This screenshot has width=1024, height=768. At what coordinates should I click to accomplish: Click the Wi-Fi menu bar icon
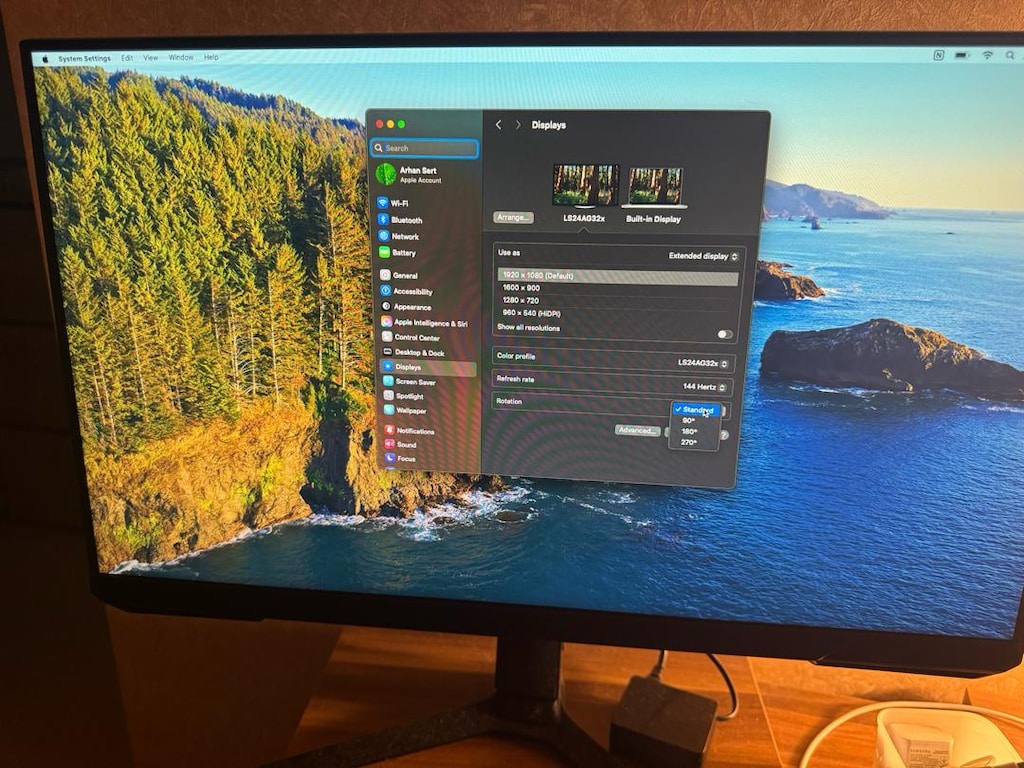pyautogui.click(x=987, y=56)
